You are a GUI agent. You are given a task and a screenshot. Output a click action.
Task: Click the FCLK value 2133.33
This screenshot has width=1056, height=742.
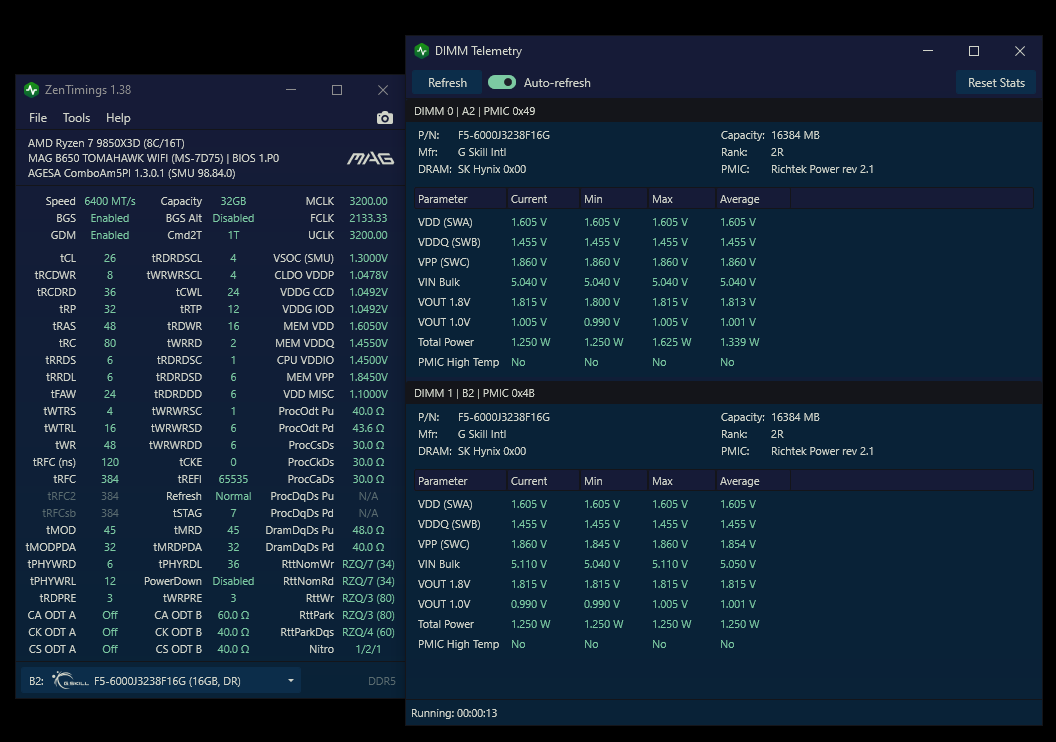click(x=368, y=218)
